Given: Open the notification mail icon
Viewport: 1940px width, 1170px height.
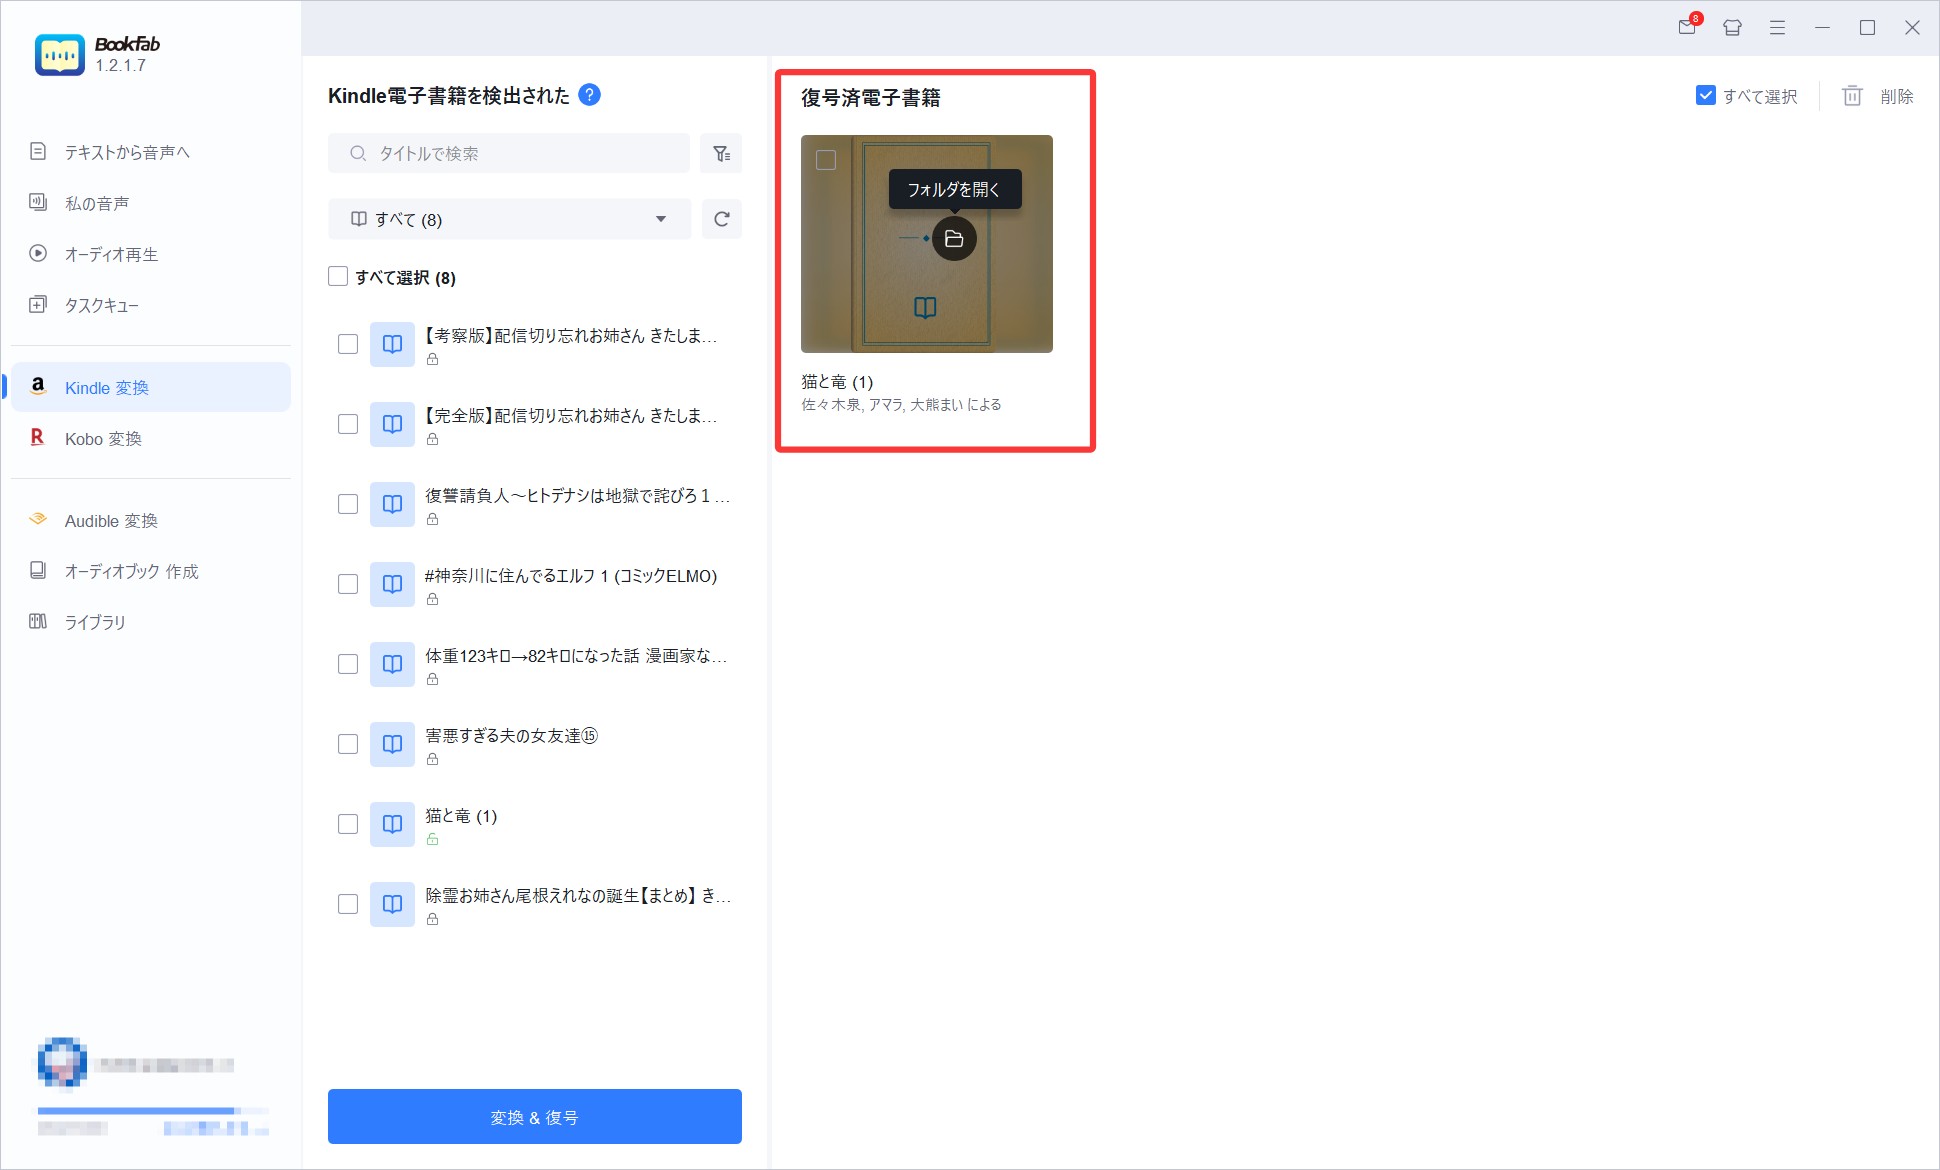Looking at the screenshot, I should point(1687,27).
